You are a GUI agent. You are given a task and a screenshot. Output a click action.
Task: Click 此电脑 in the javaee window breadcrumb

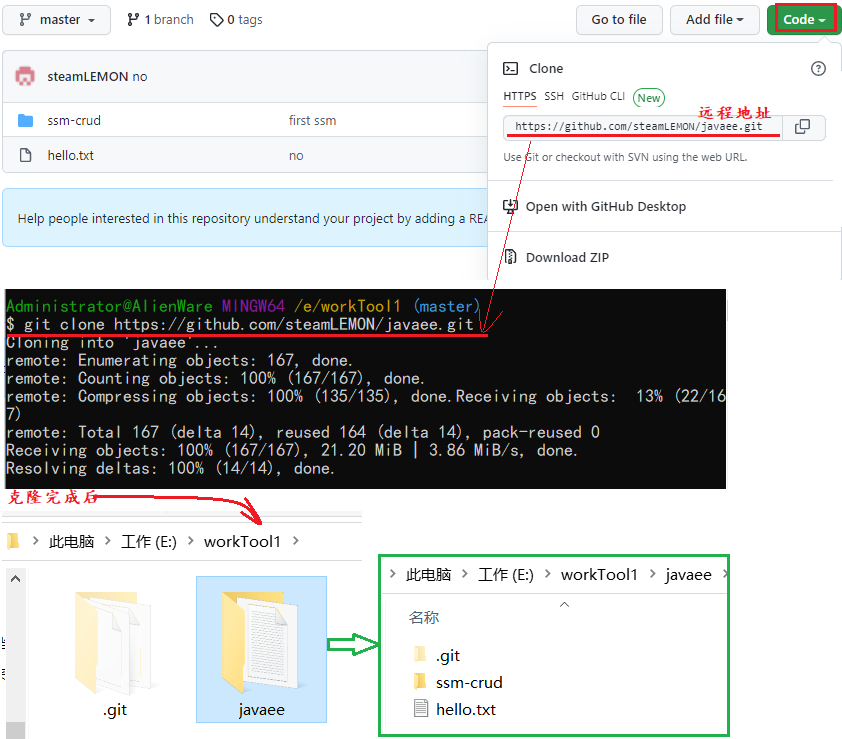pyautogui.click(x=428, y=575)
